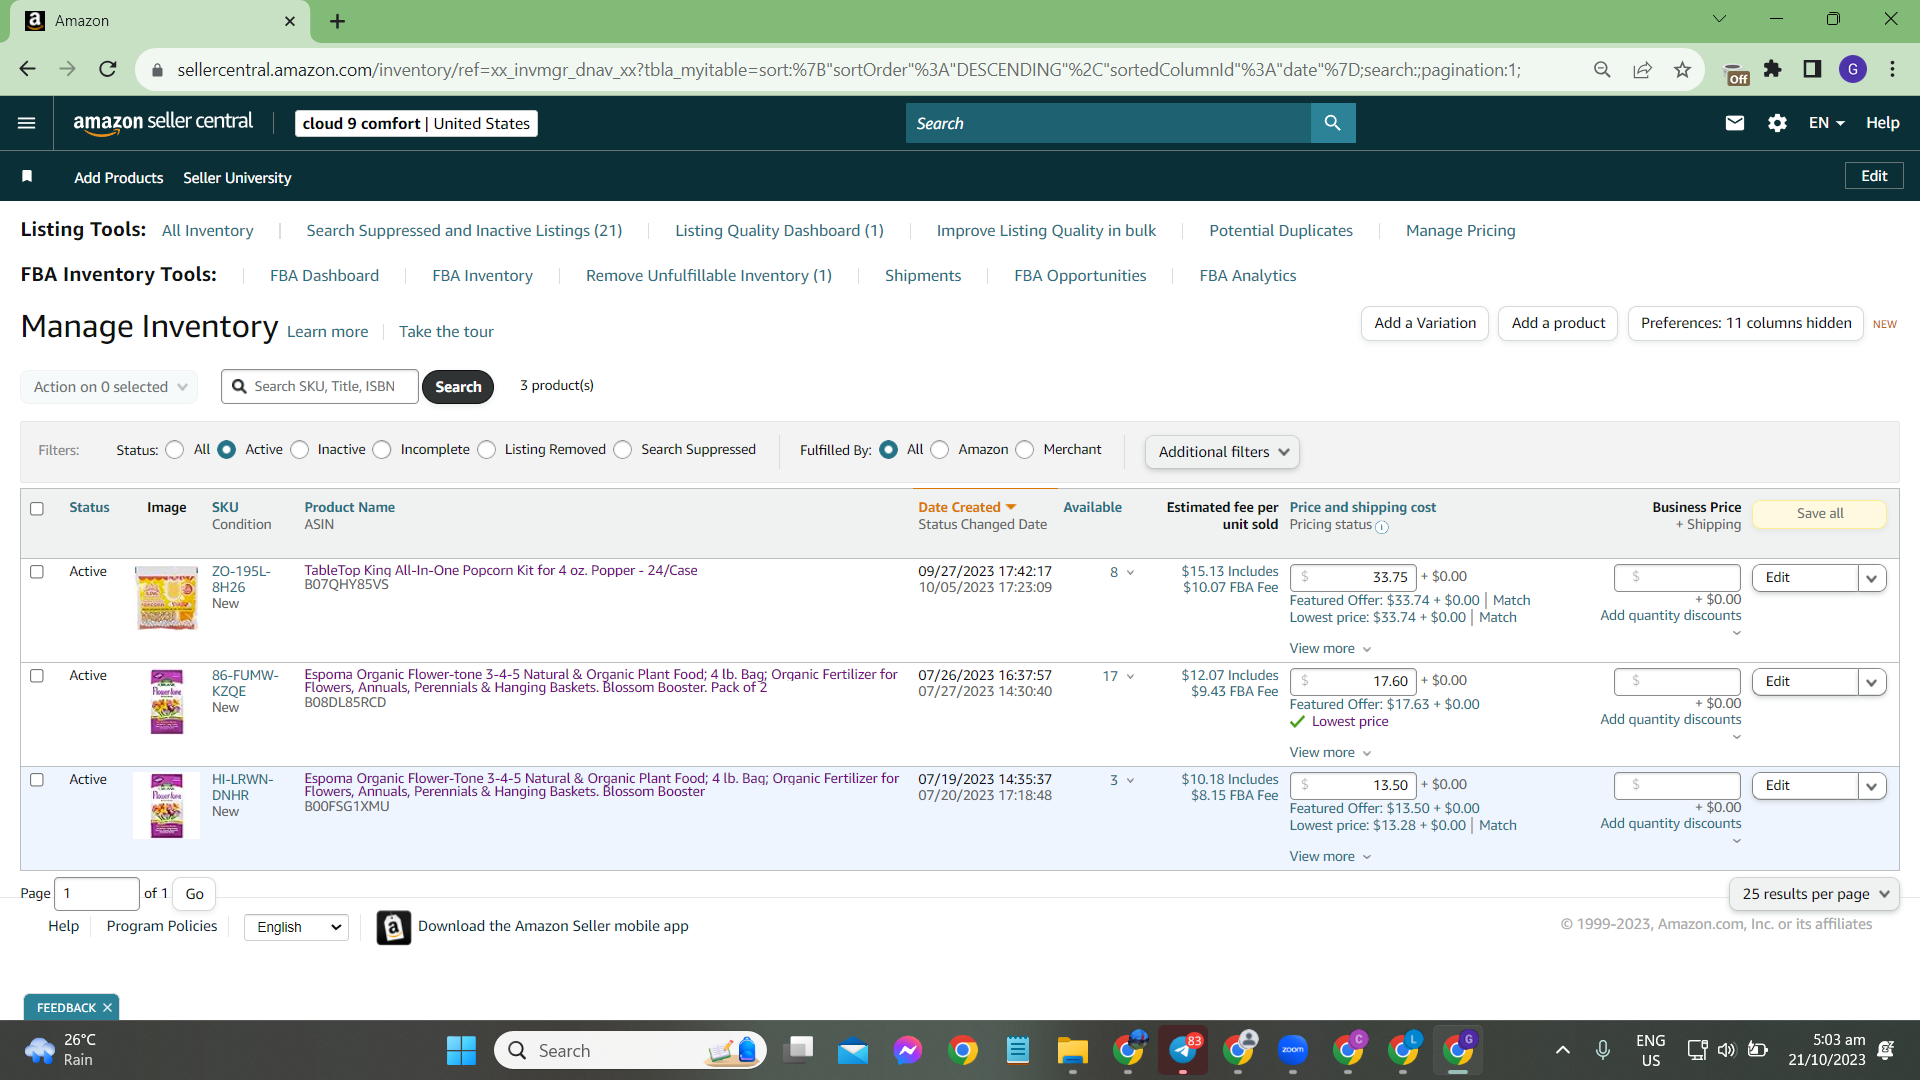The height and width of the screenshot is (1080, 1920).
Task: Select the Incomplete status filter
Action: [382, 450]
